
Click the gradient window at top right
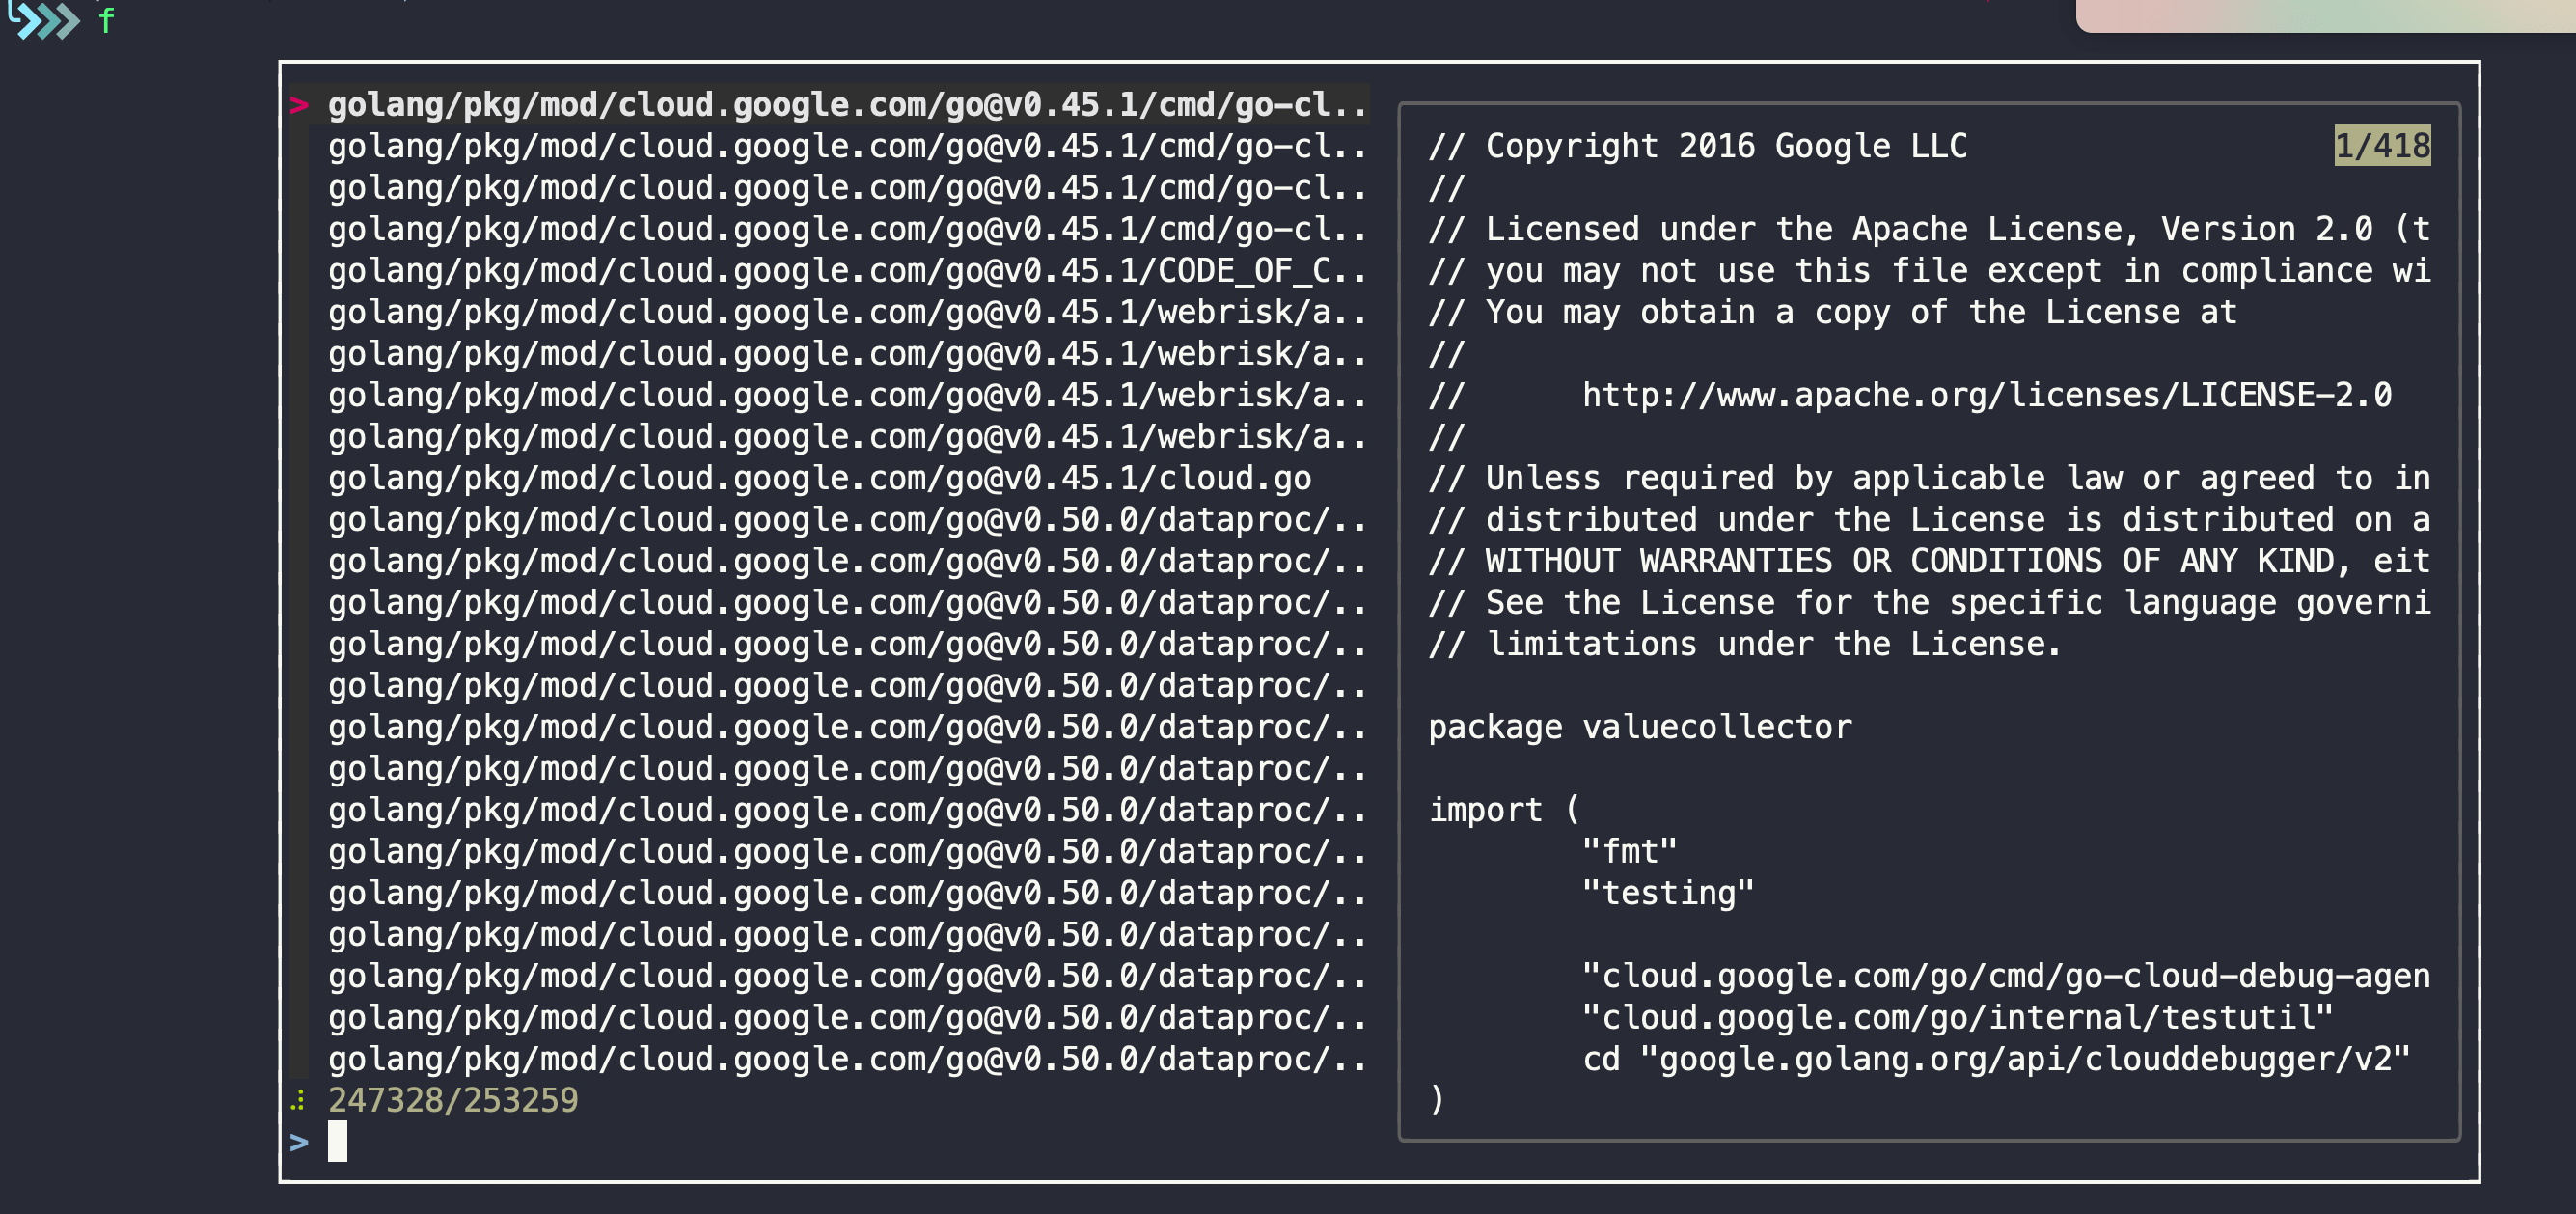pyautogui.click(x=2326, y=16)
